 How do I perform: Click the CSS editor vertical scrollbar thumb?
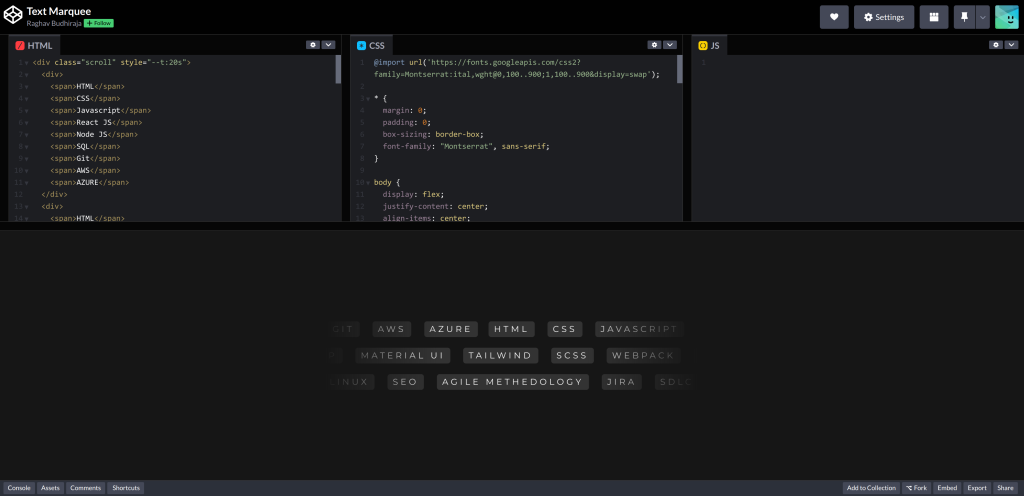(680, 69)
